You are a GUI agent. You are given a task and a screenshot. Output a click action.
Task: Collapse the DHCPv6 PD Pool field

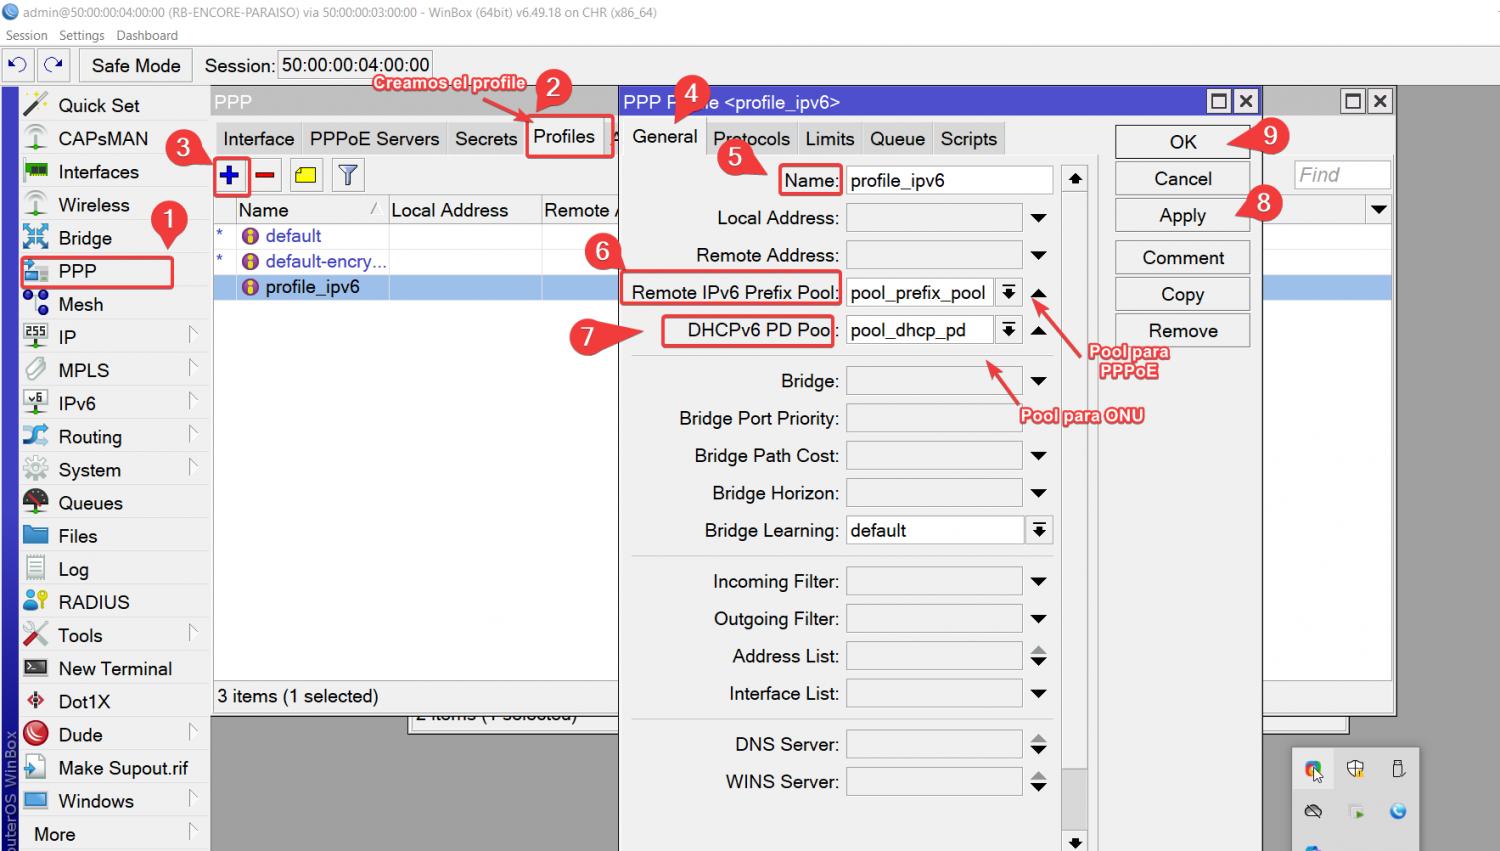(x=1039, y=330)
